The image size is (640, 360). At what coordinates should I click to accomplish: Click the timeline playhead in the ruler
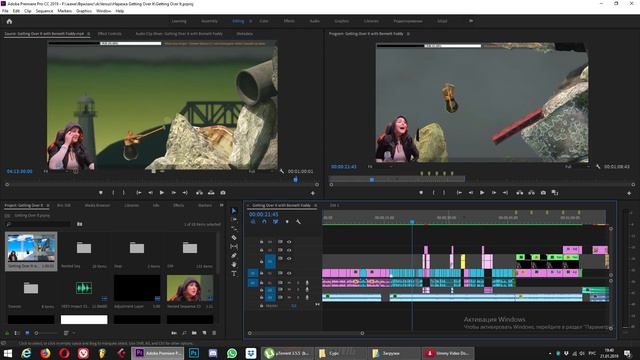tap(412, 221)
